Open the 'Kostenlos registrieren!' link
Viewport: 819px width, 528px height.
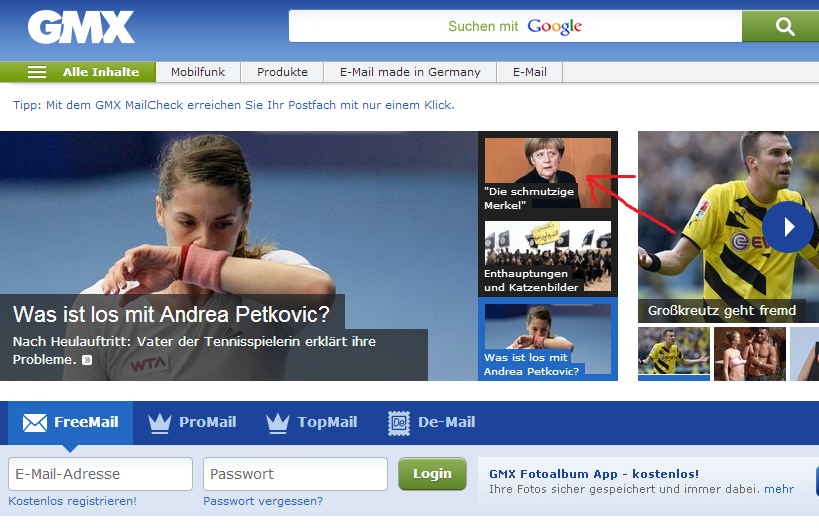click(72, 501)
